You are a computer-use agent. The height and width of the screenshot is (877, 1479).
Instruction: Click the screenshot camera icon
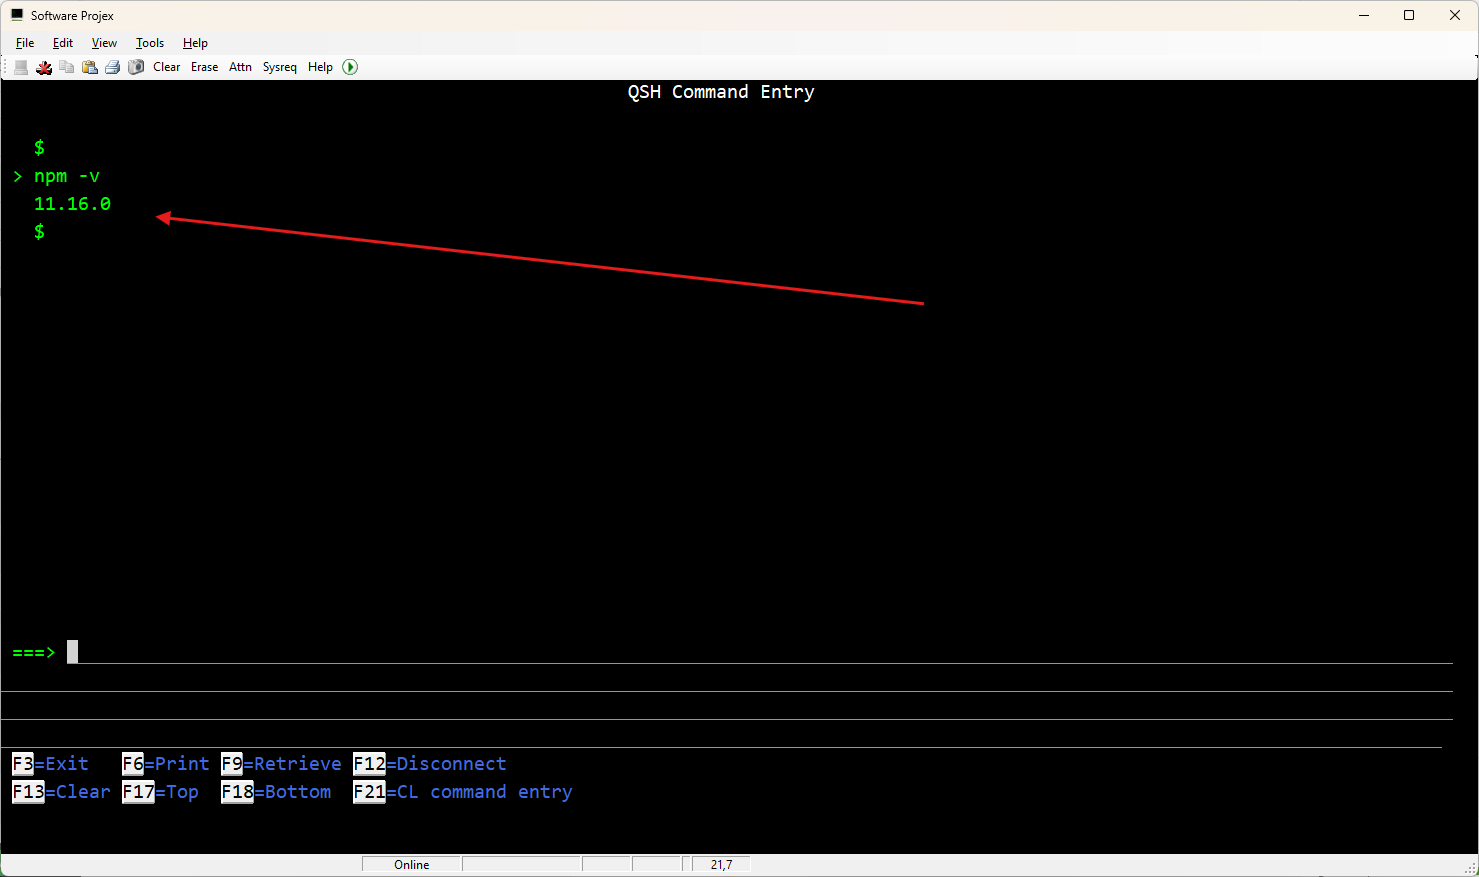(x=136, y=67)
